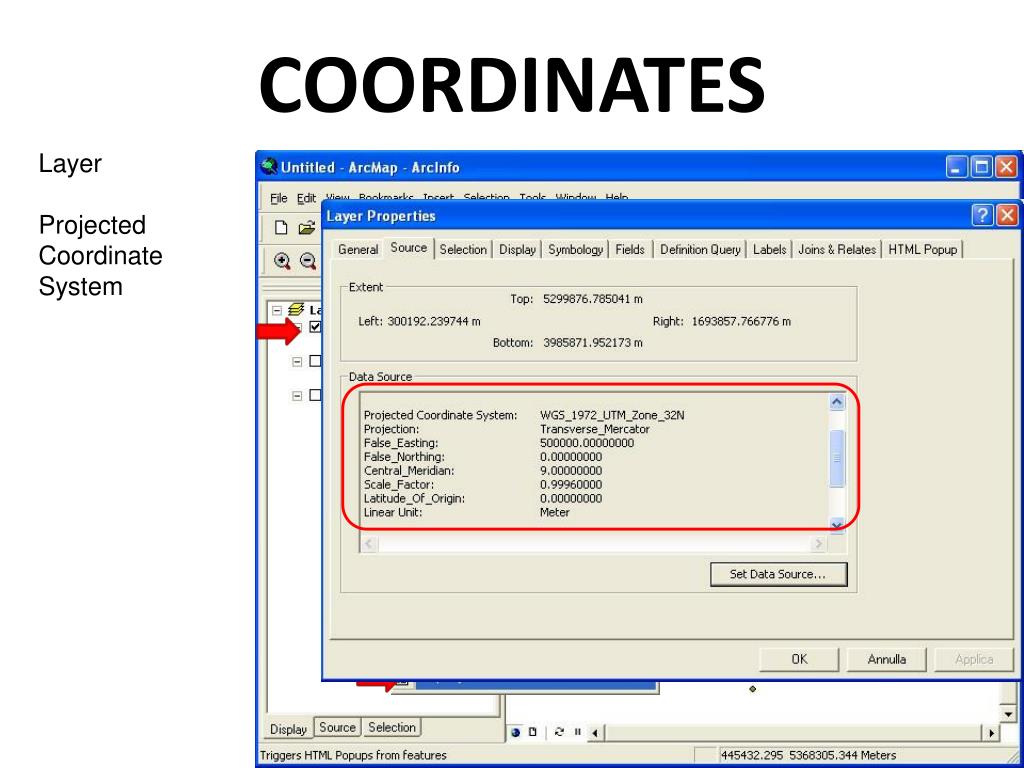Select the Zoom Out magnifier tool

point(308,262)
